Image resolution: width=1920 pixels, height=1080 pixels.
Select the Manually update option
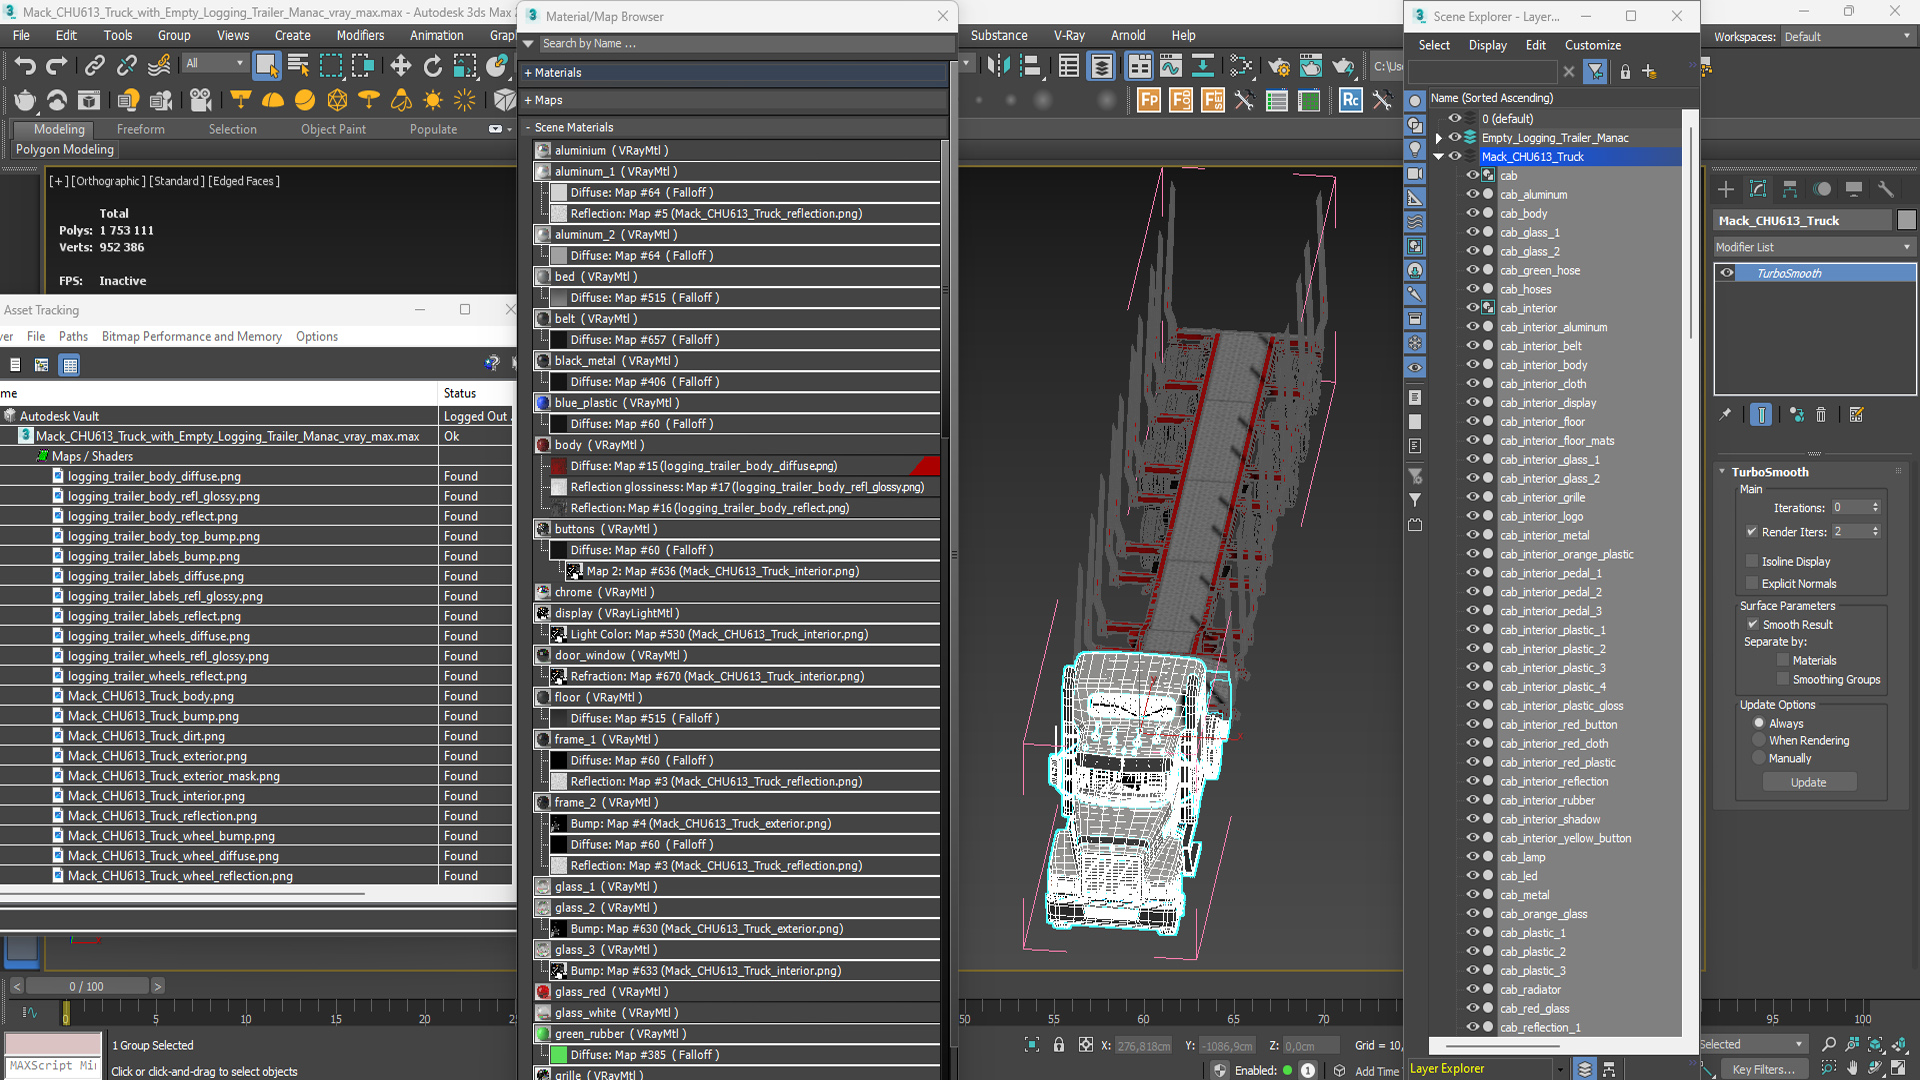pyautogui.click(x=1759, y=758)
